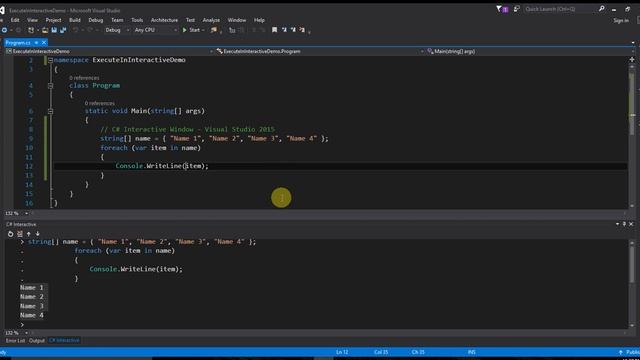Click the Redo toolbar icon
This screenshot has height=360, width=640.
point(90,30)
